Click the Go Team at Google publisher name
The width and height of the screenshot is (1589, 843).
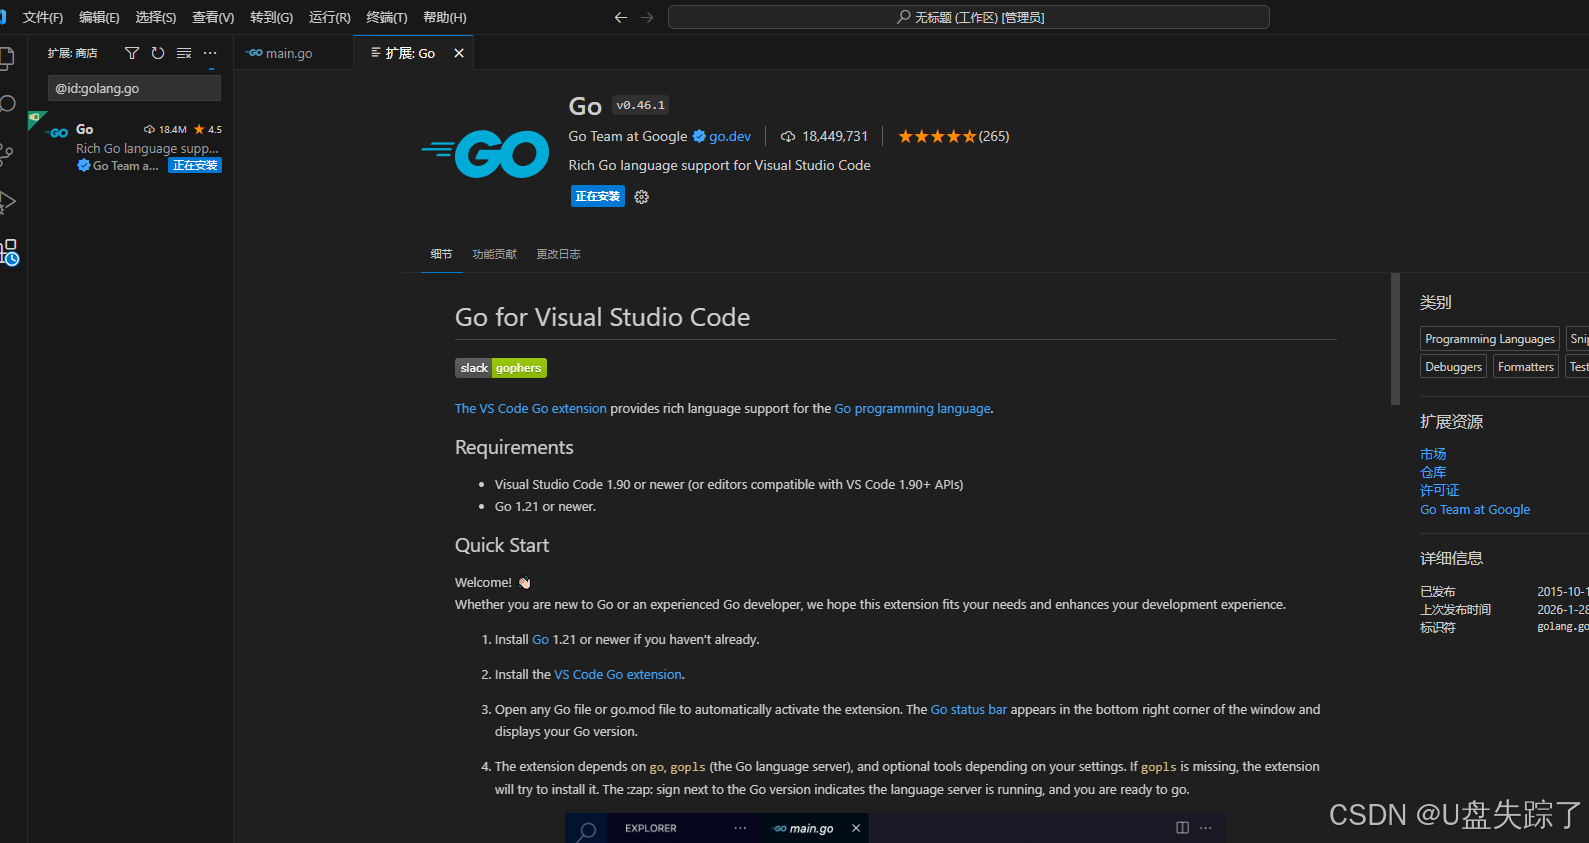click(x=628, y=136)
